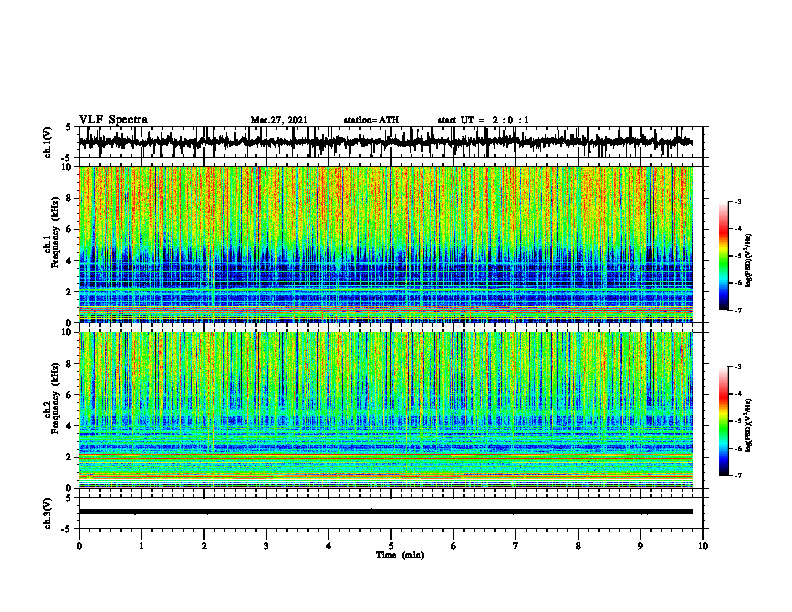Click the ch.2 Frequency (kHz) axis label
The width and height of the screenshot is (792, 612).
(55, 398)
